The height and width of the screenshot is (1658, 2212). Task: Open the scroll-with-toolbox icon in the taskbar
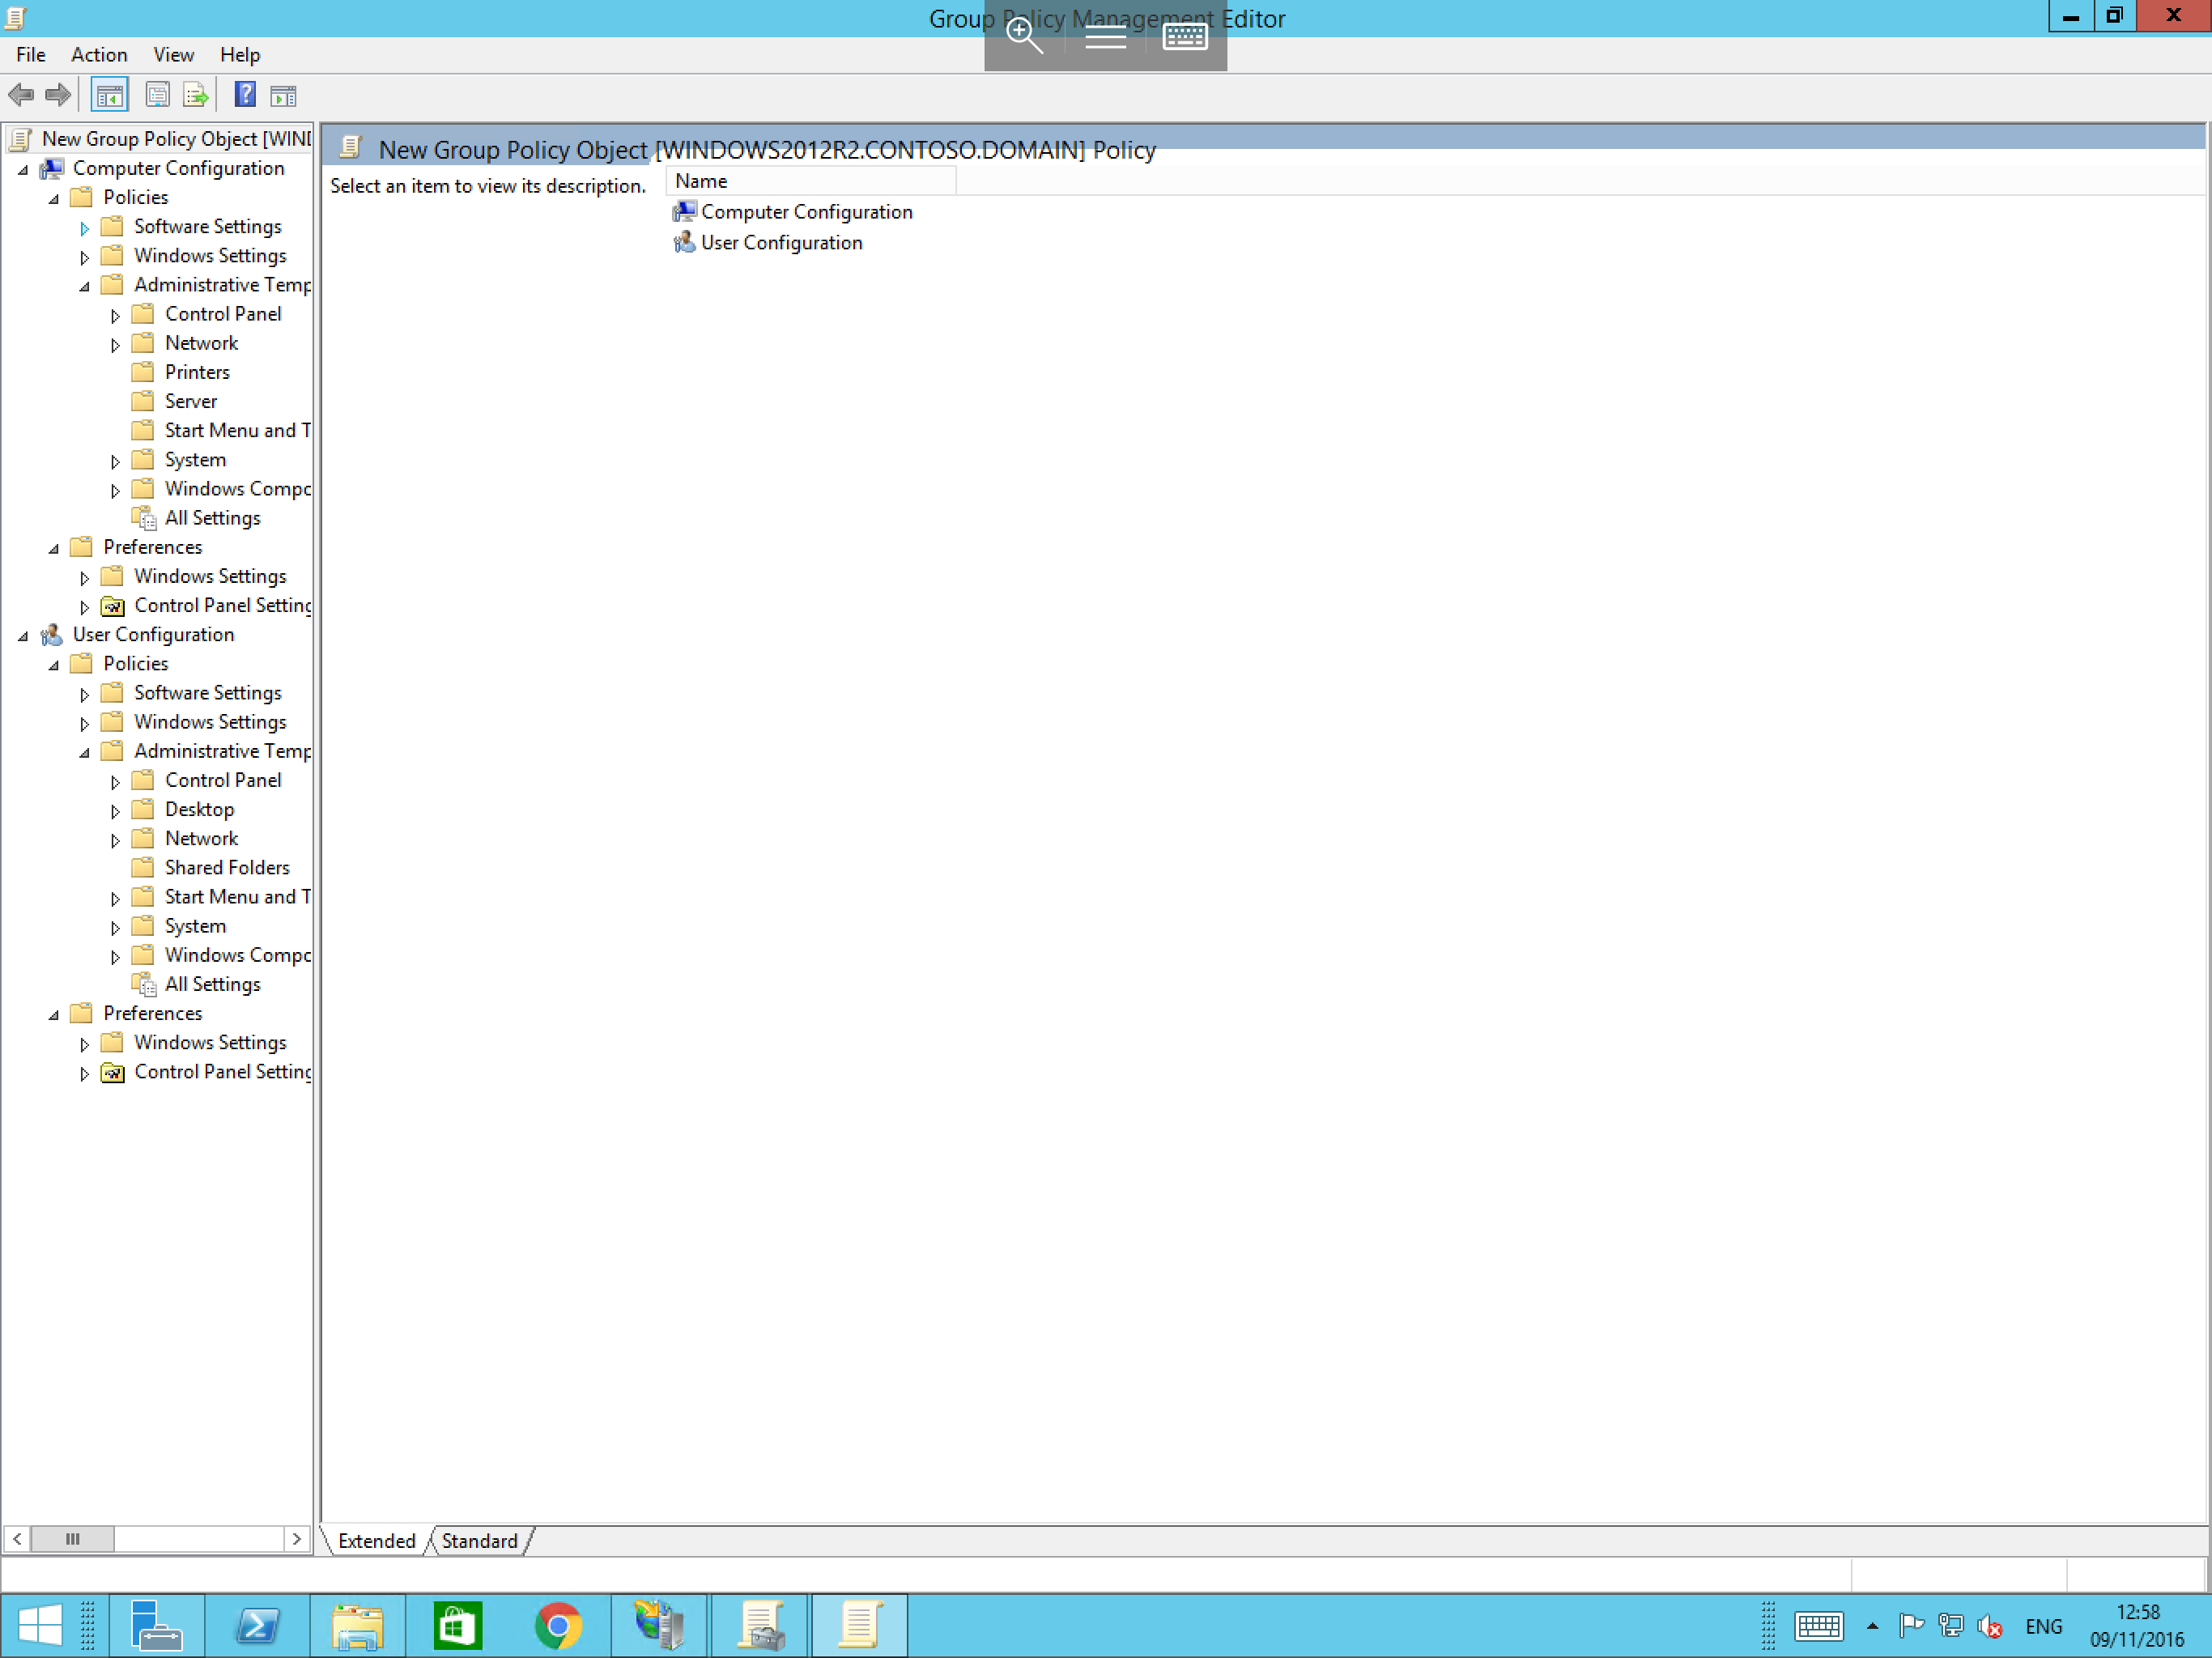coord(760,1625)
